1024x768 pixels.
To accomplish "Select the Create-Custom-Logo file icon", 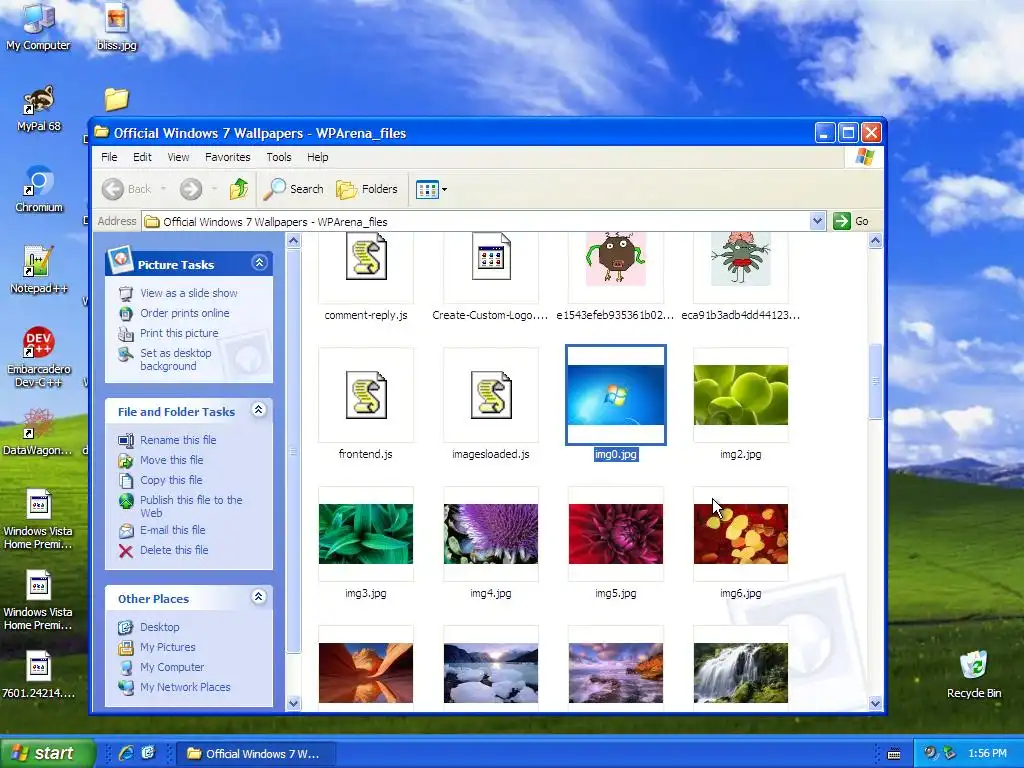I will point(490,259).
